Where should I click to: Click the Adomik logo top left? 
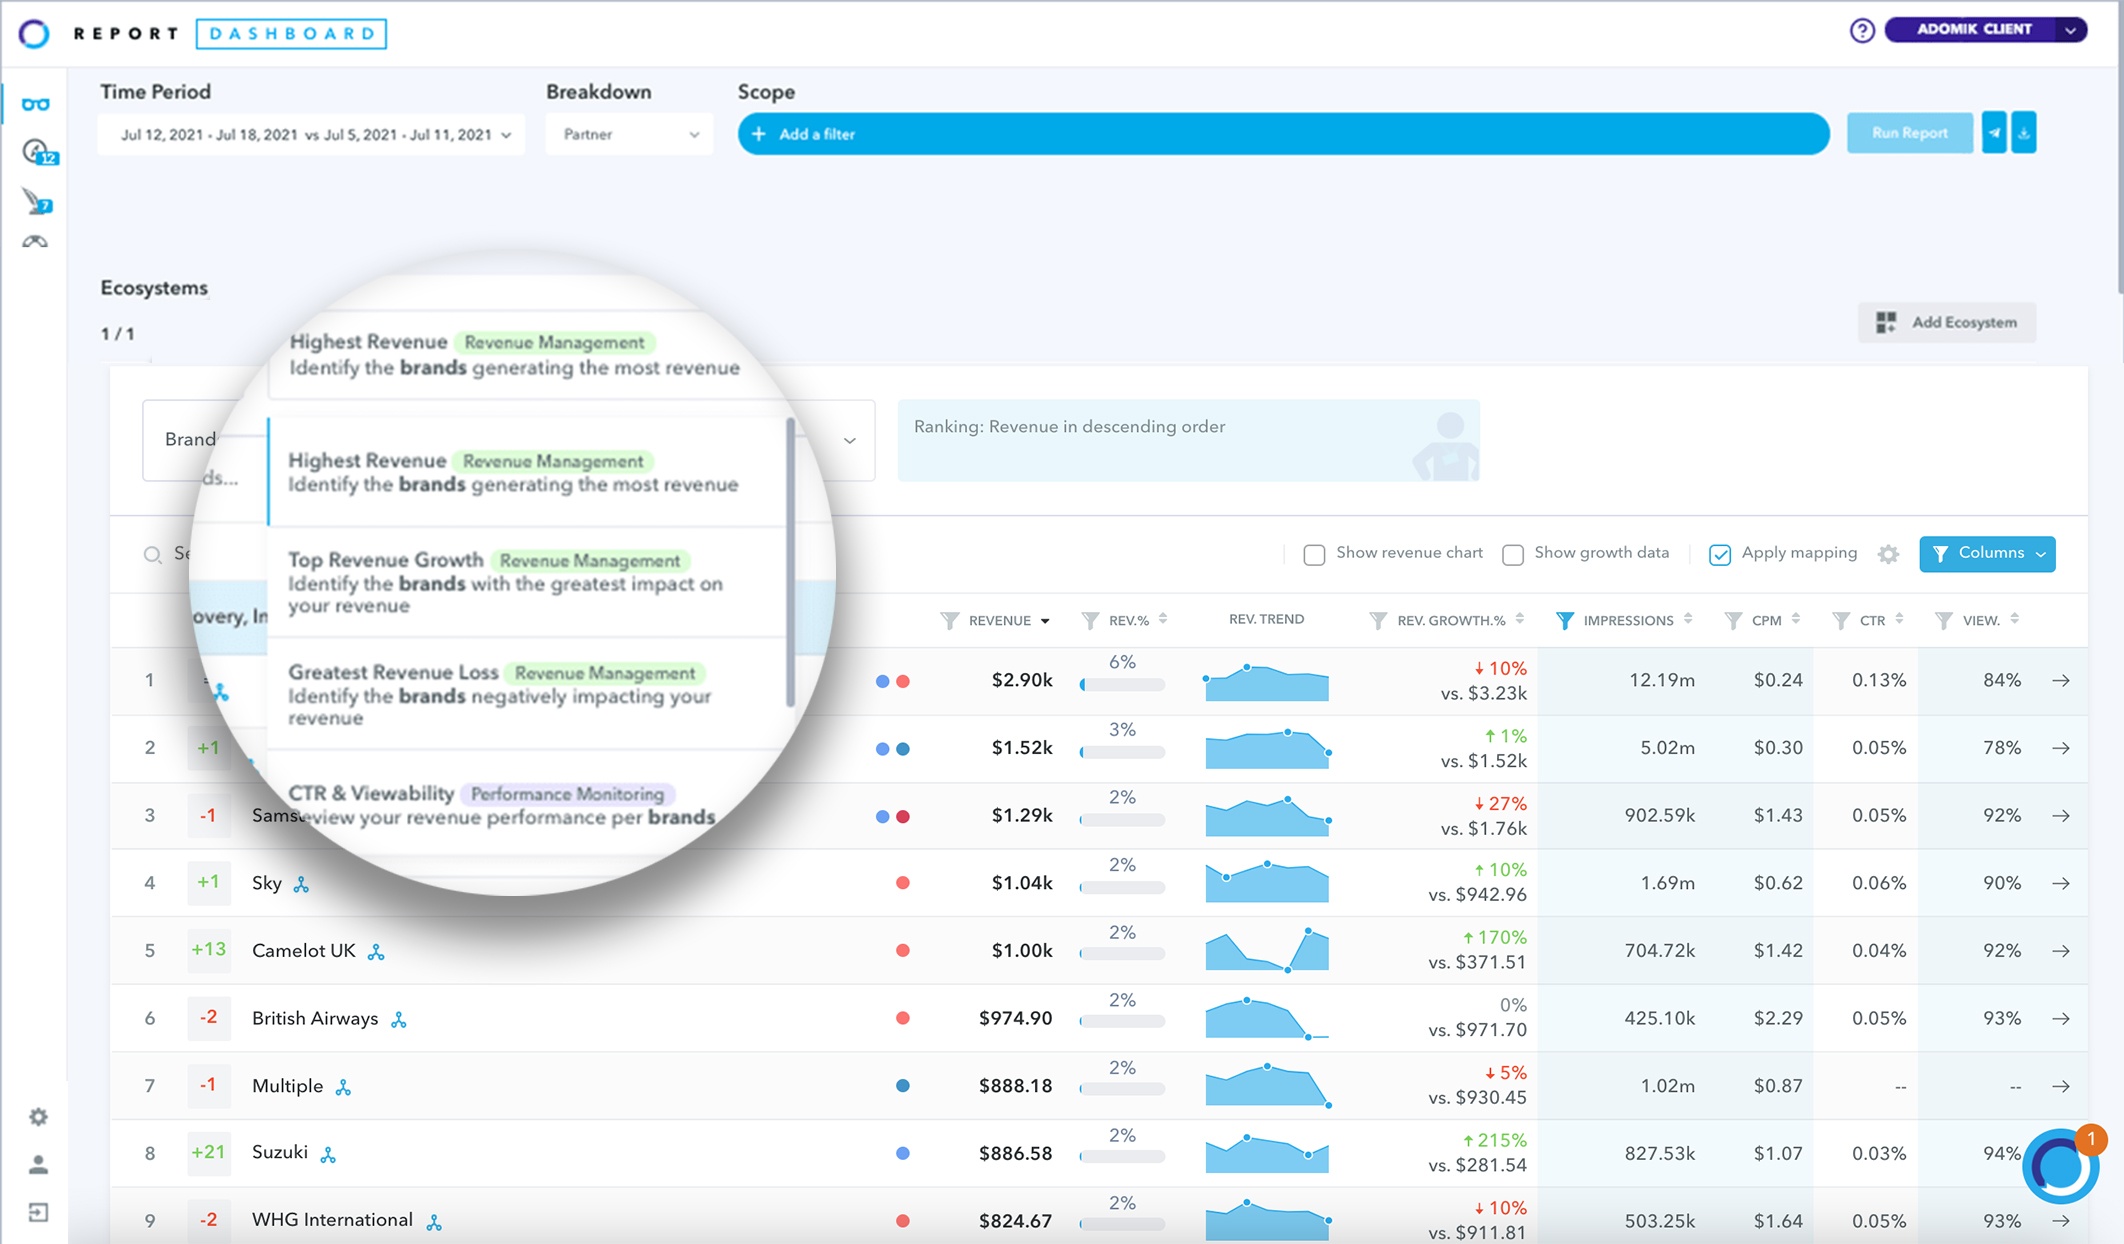34,33
